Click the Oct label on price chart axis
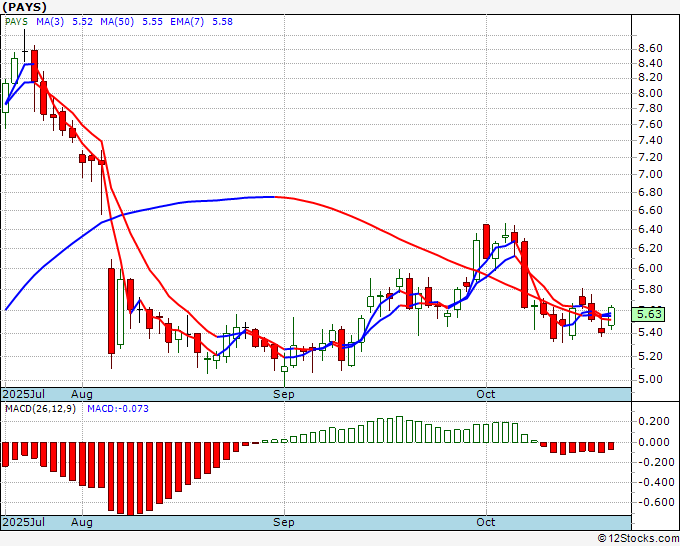Viewport: 680px width, 546px height. 486,394
